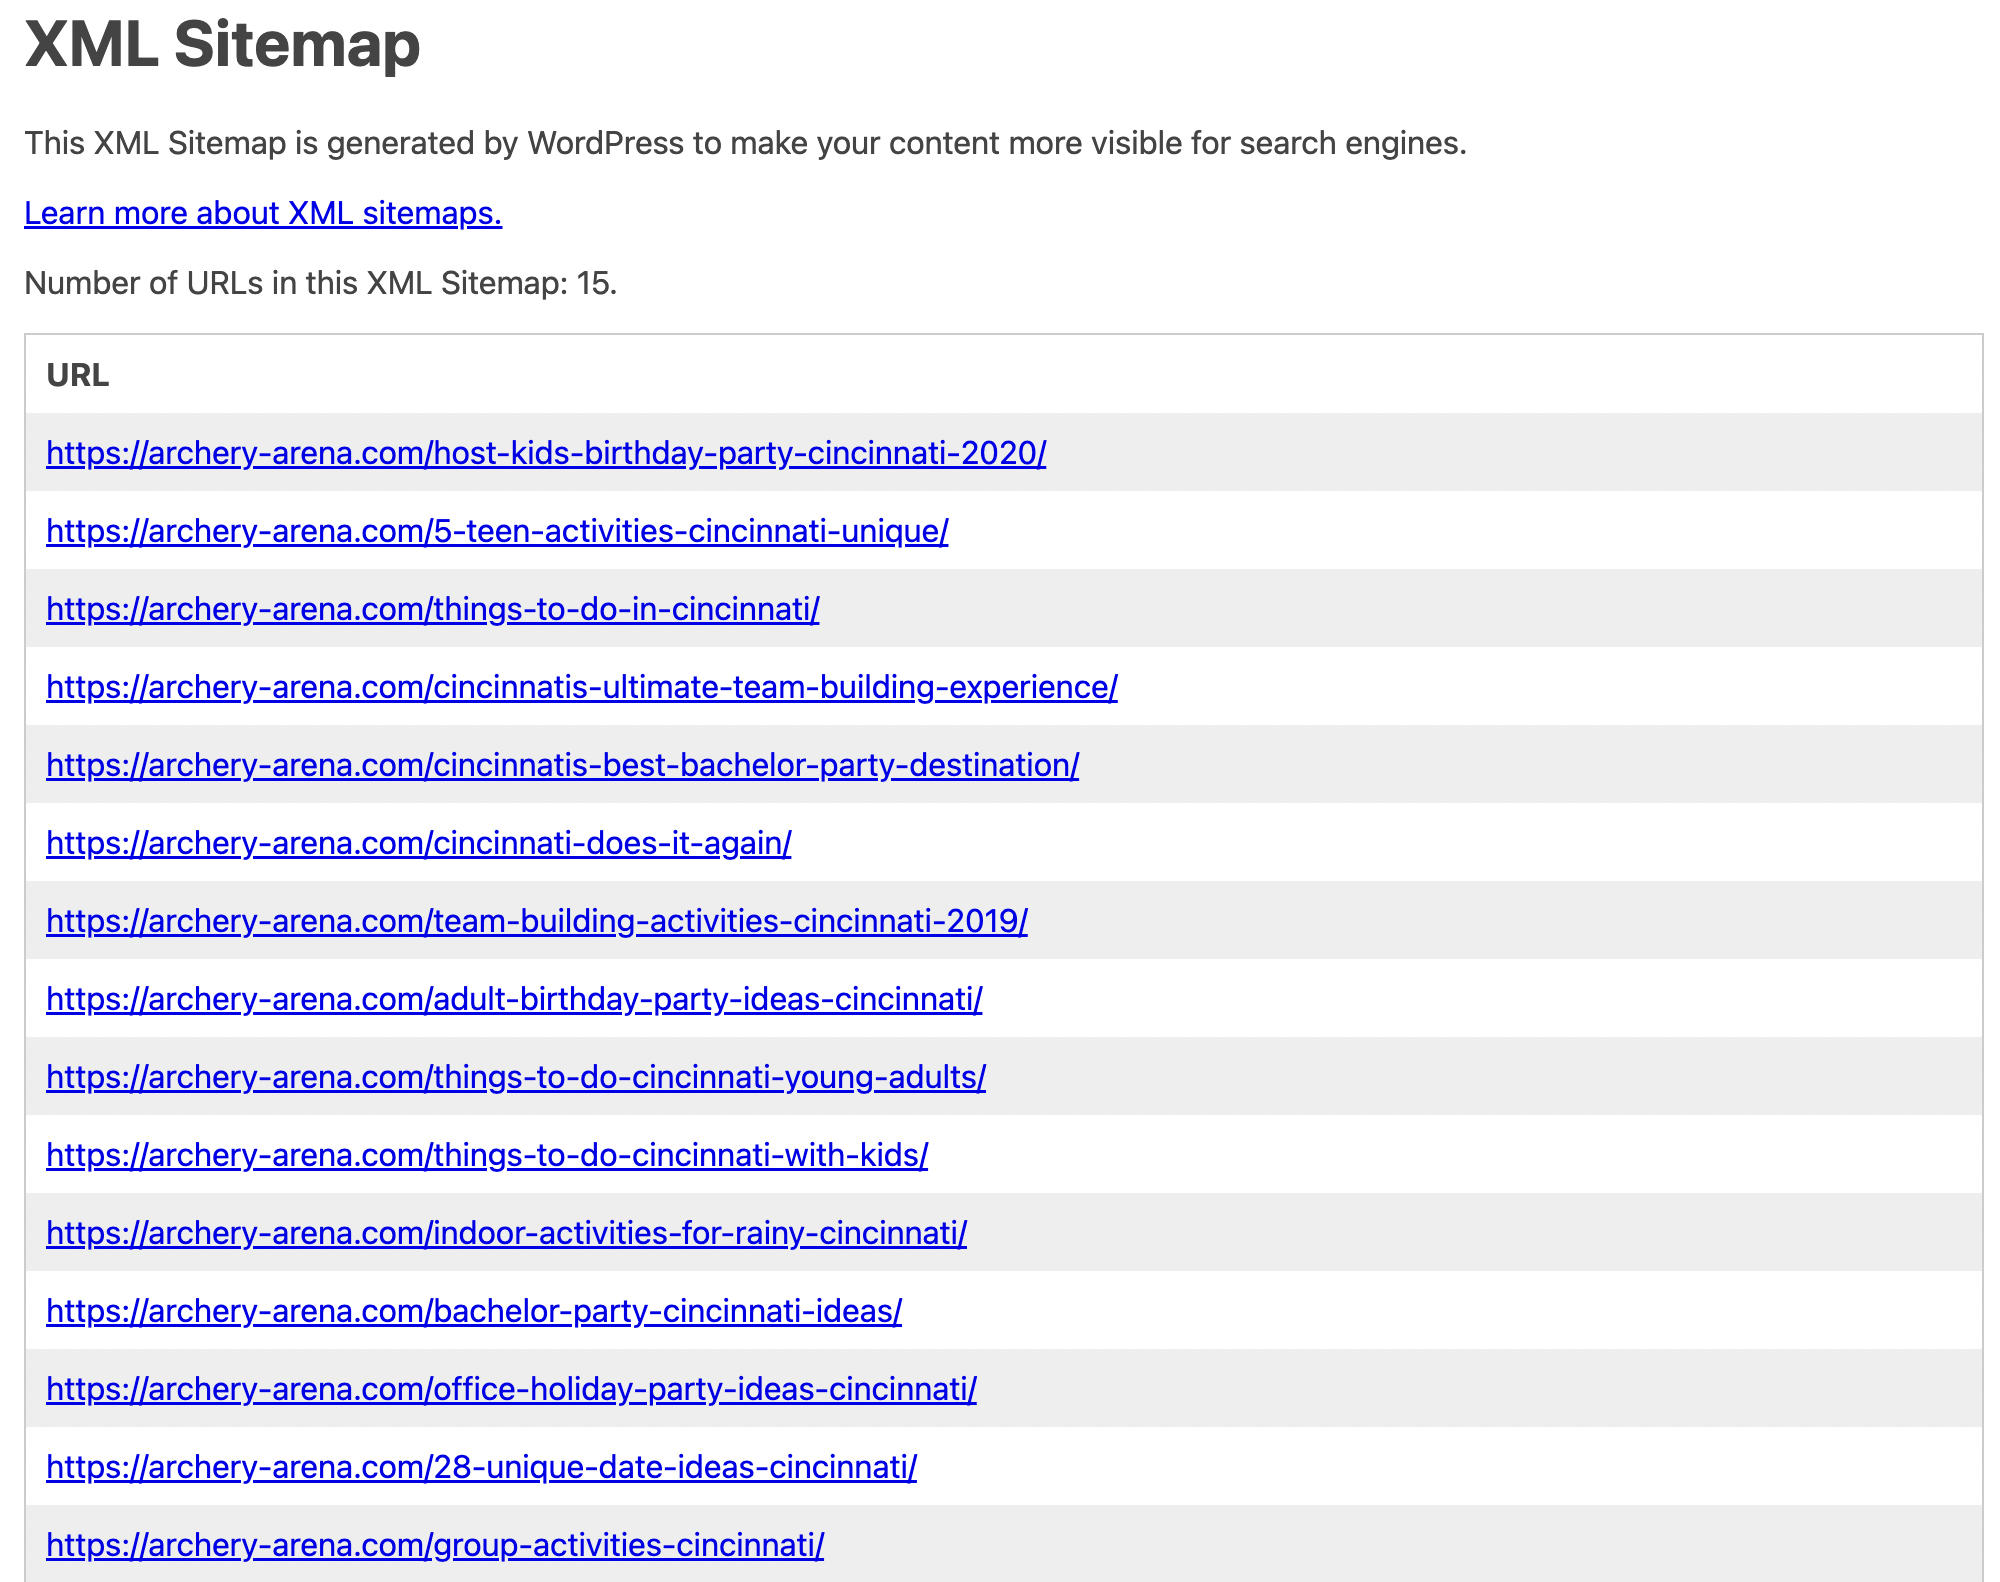
Task: Open the cincinnati-does-it-again URL
Action: (418, 843)
